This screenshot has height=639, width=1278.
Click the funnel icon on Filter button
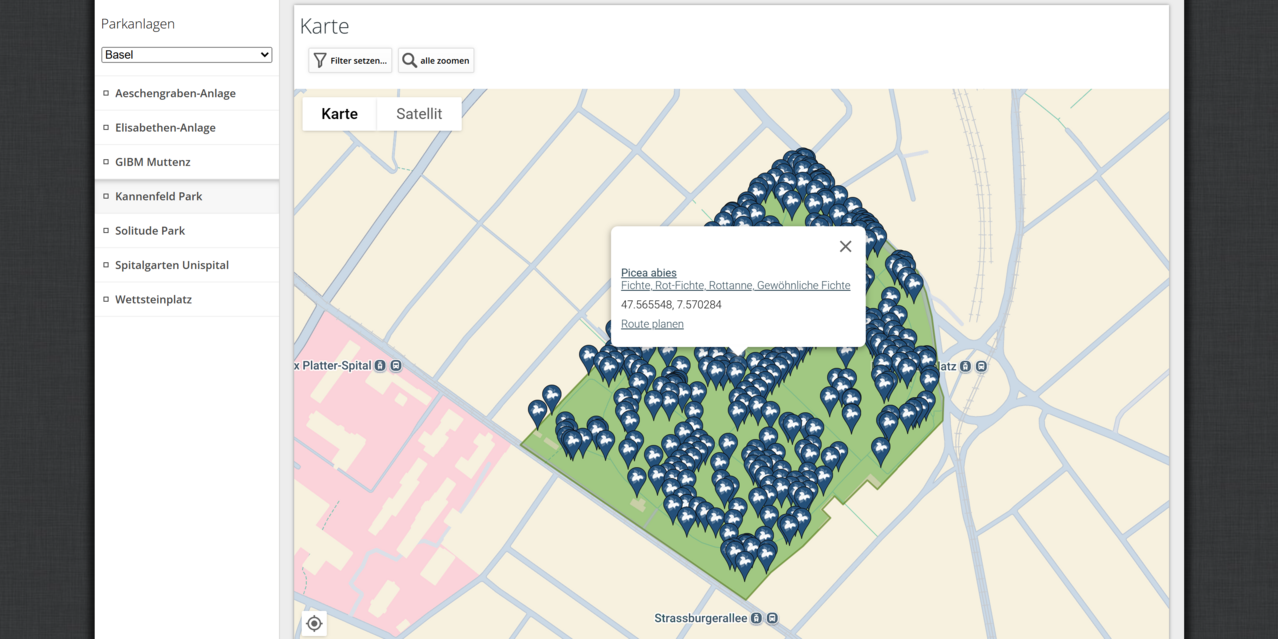click(320, 61)
